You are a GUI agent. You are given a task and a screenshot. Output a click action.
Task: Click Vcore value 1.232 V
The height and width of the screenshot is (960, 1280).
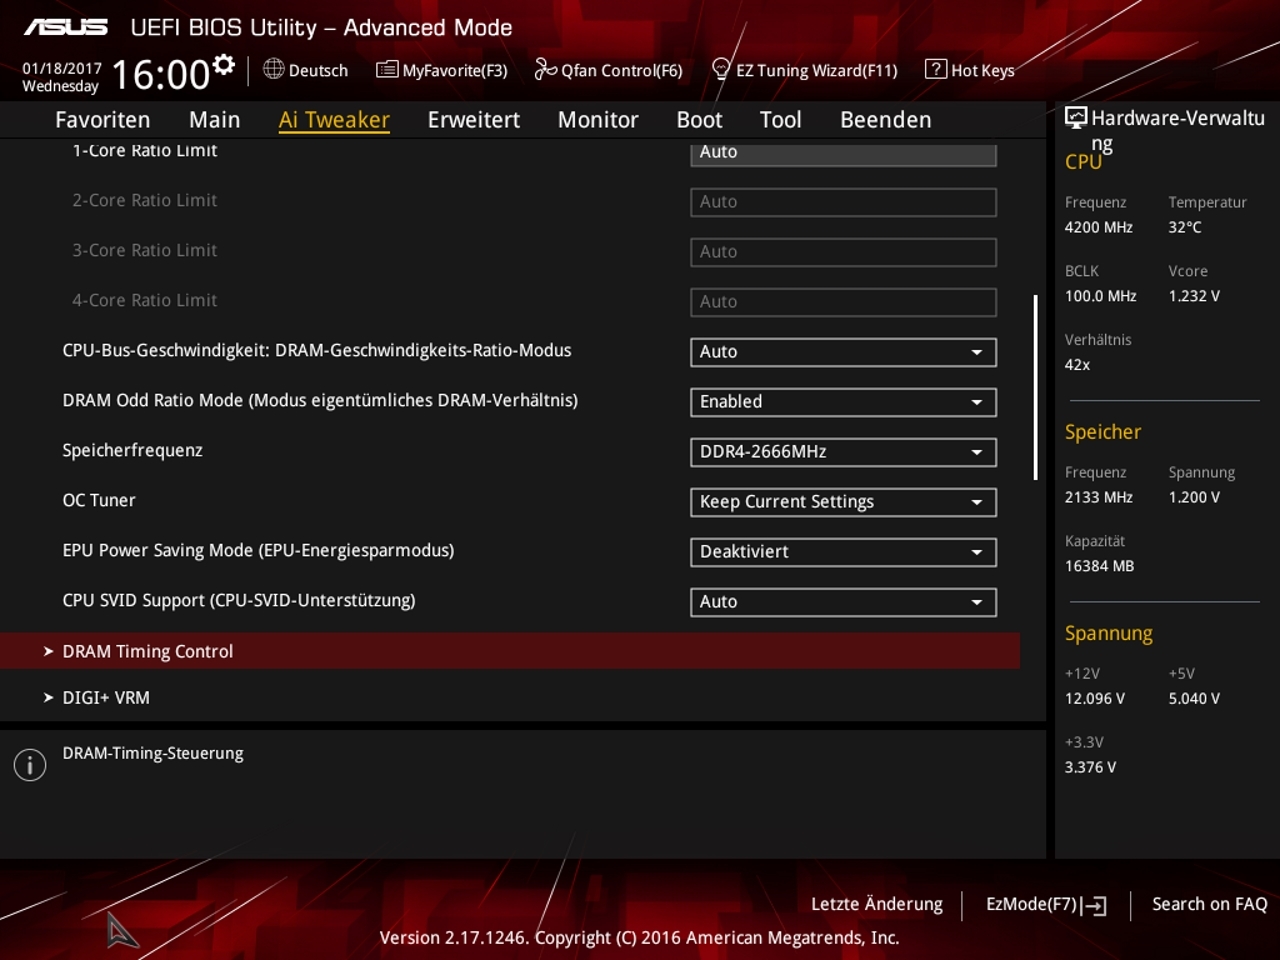(1194, 296)
